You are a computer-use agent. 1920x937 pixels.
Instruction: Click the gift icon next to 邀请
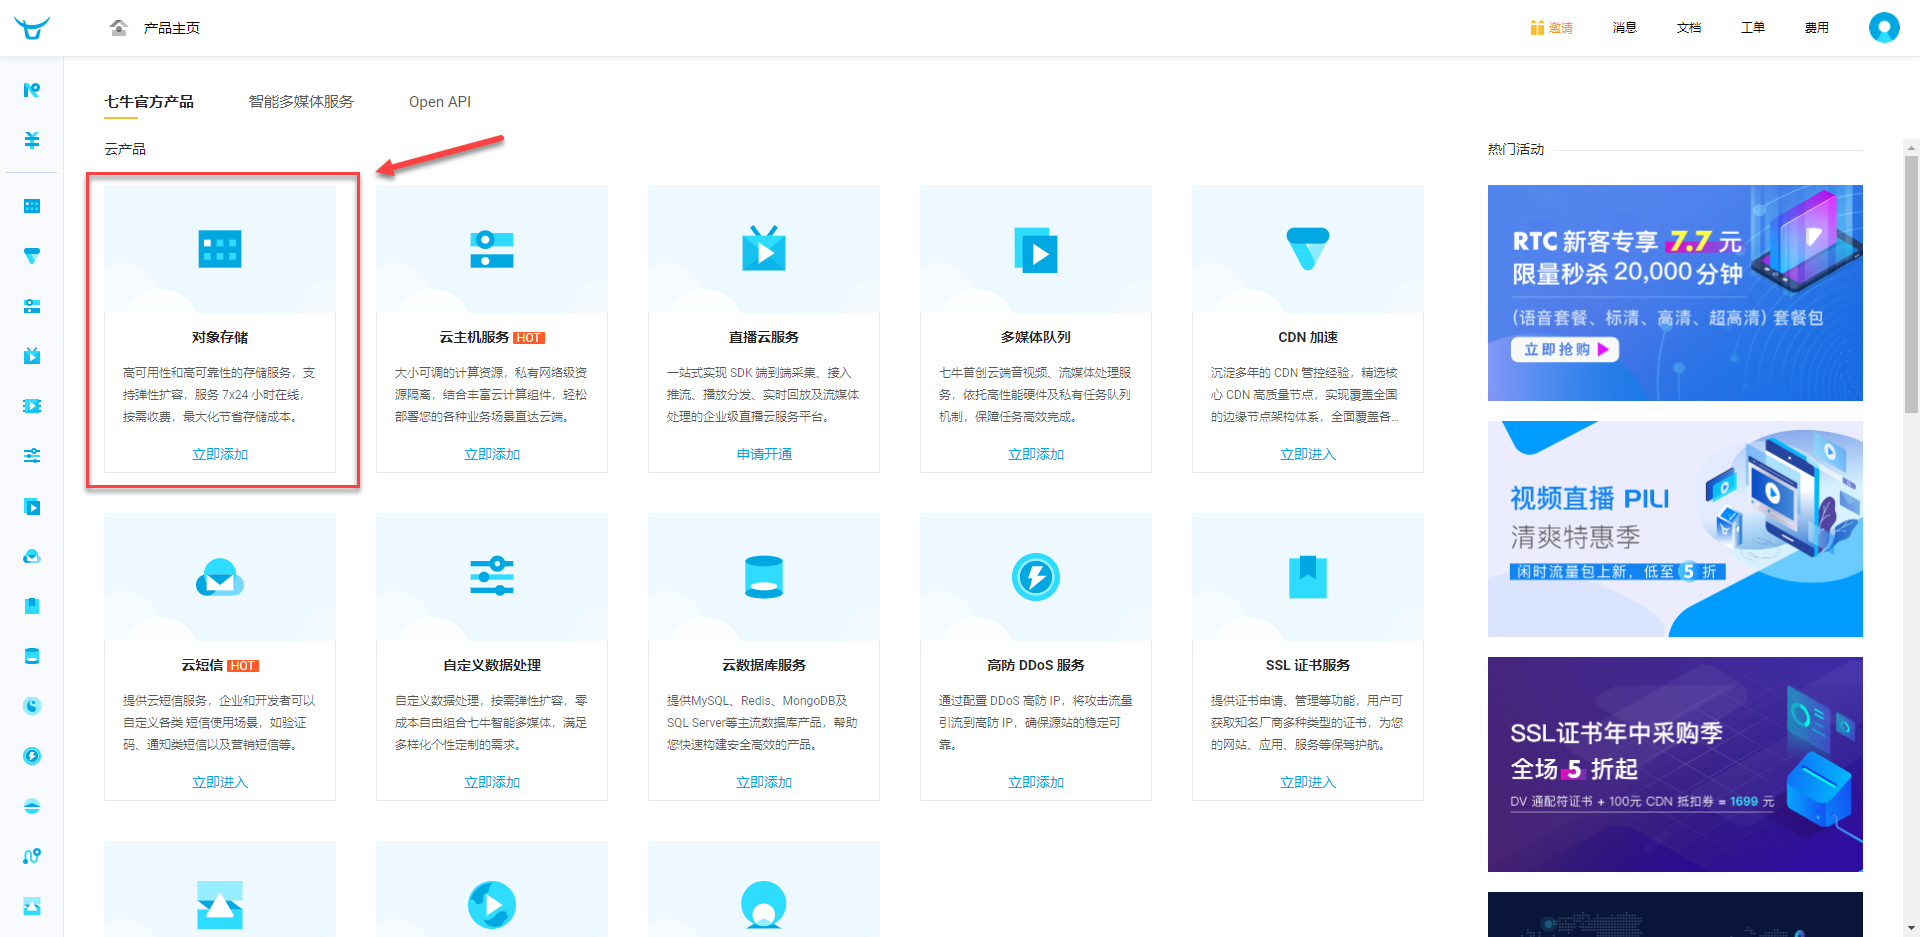point(1537,28)
